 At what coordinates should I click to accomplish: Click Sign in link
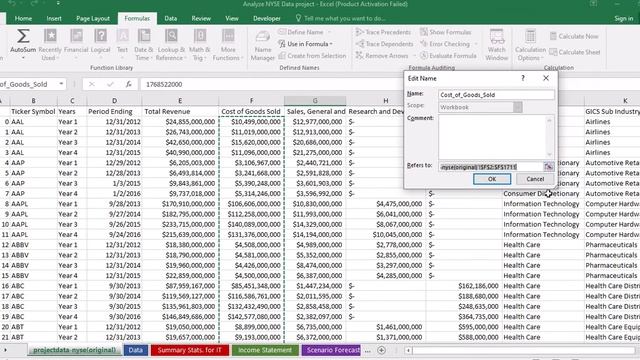click(624, 18)
